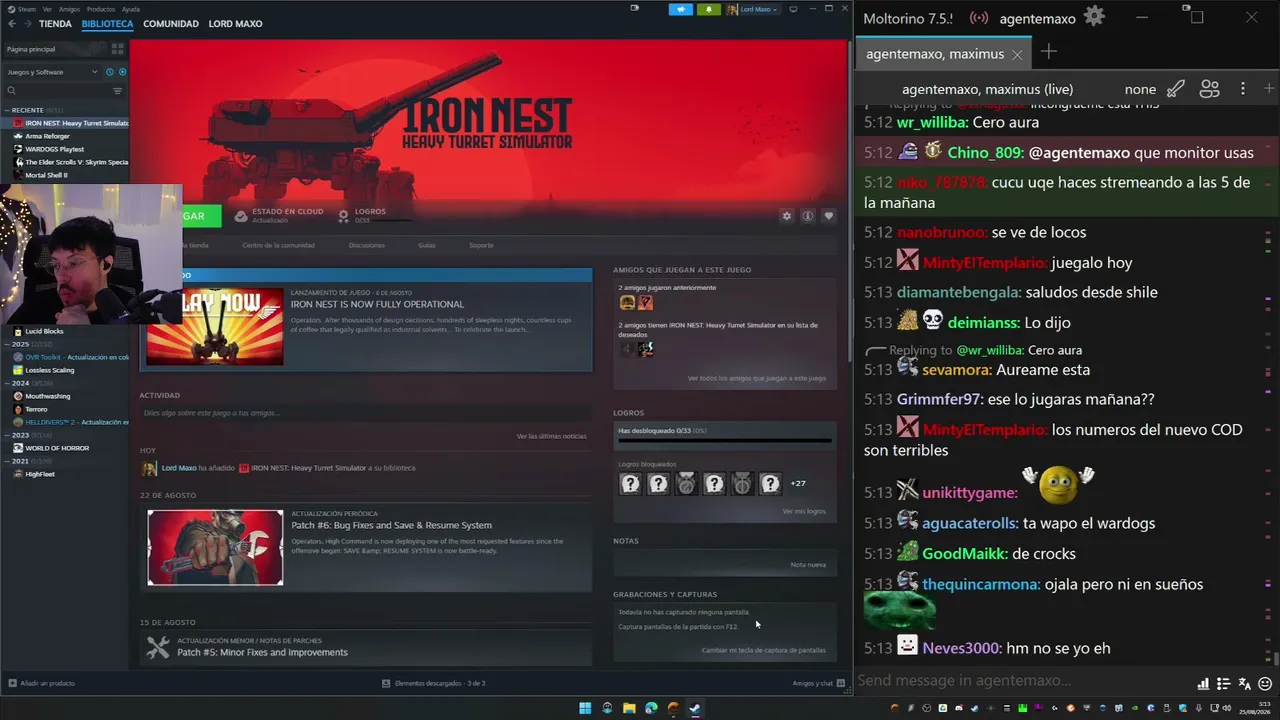Open the chat translate icon

coord(1244,684)
